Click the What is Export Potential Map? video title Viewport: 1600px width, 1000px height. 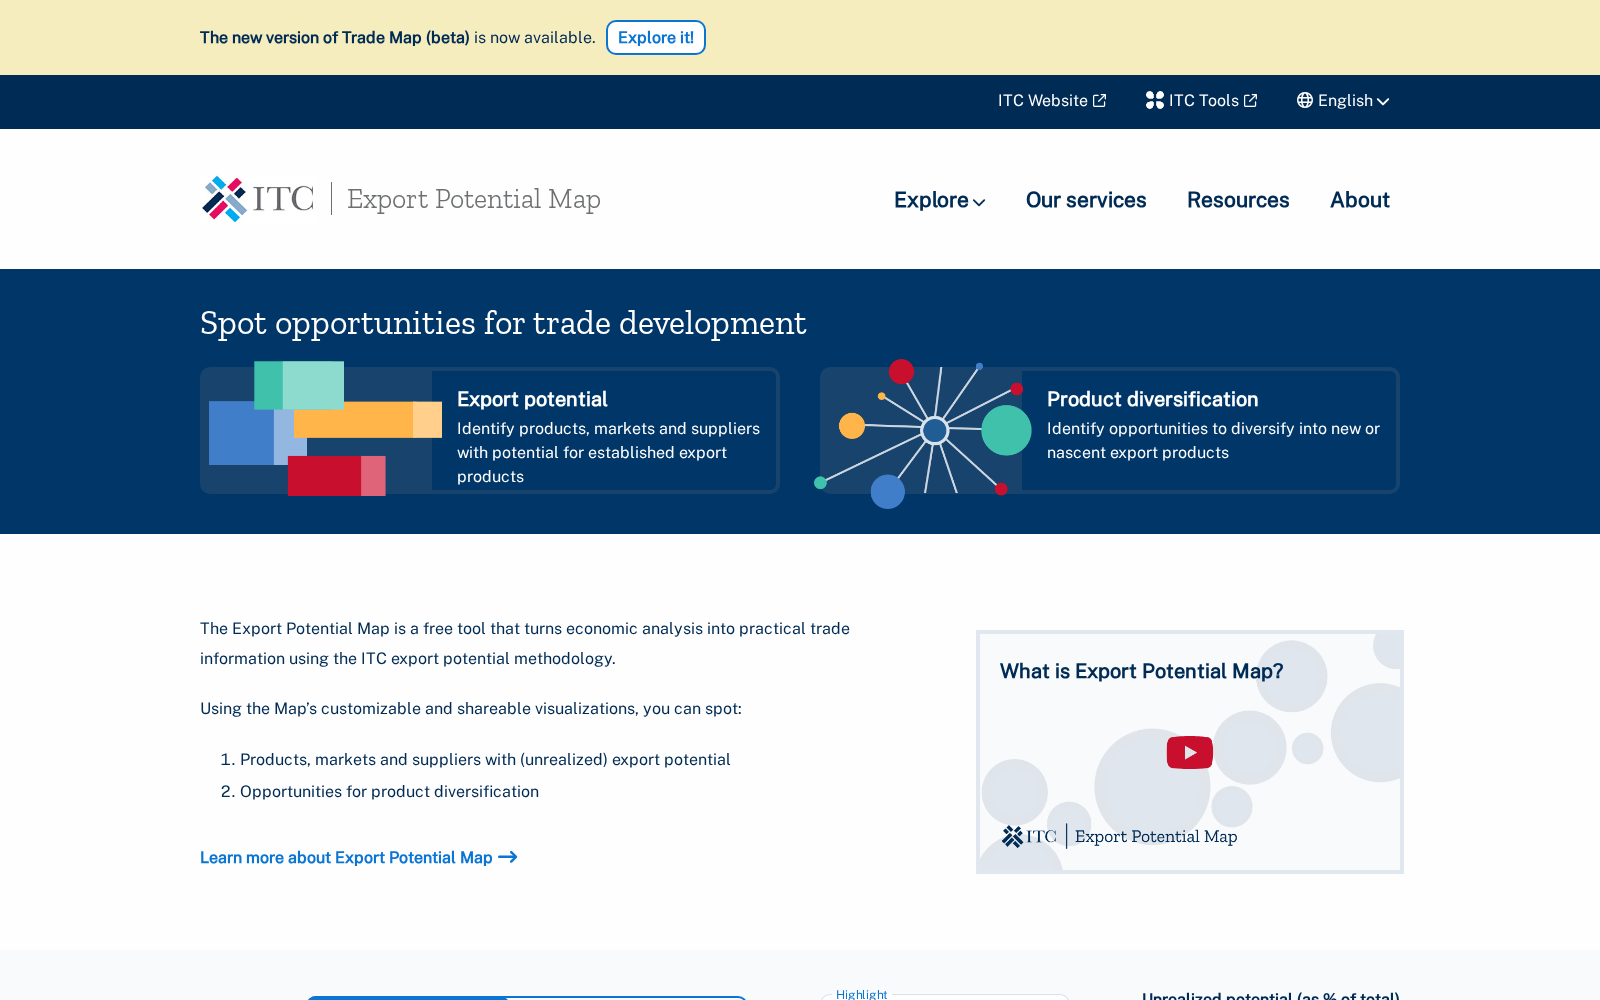1141,671
